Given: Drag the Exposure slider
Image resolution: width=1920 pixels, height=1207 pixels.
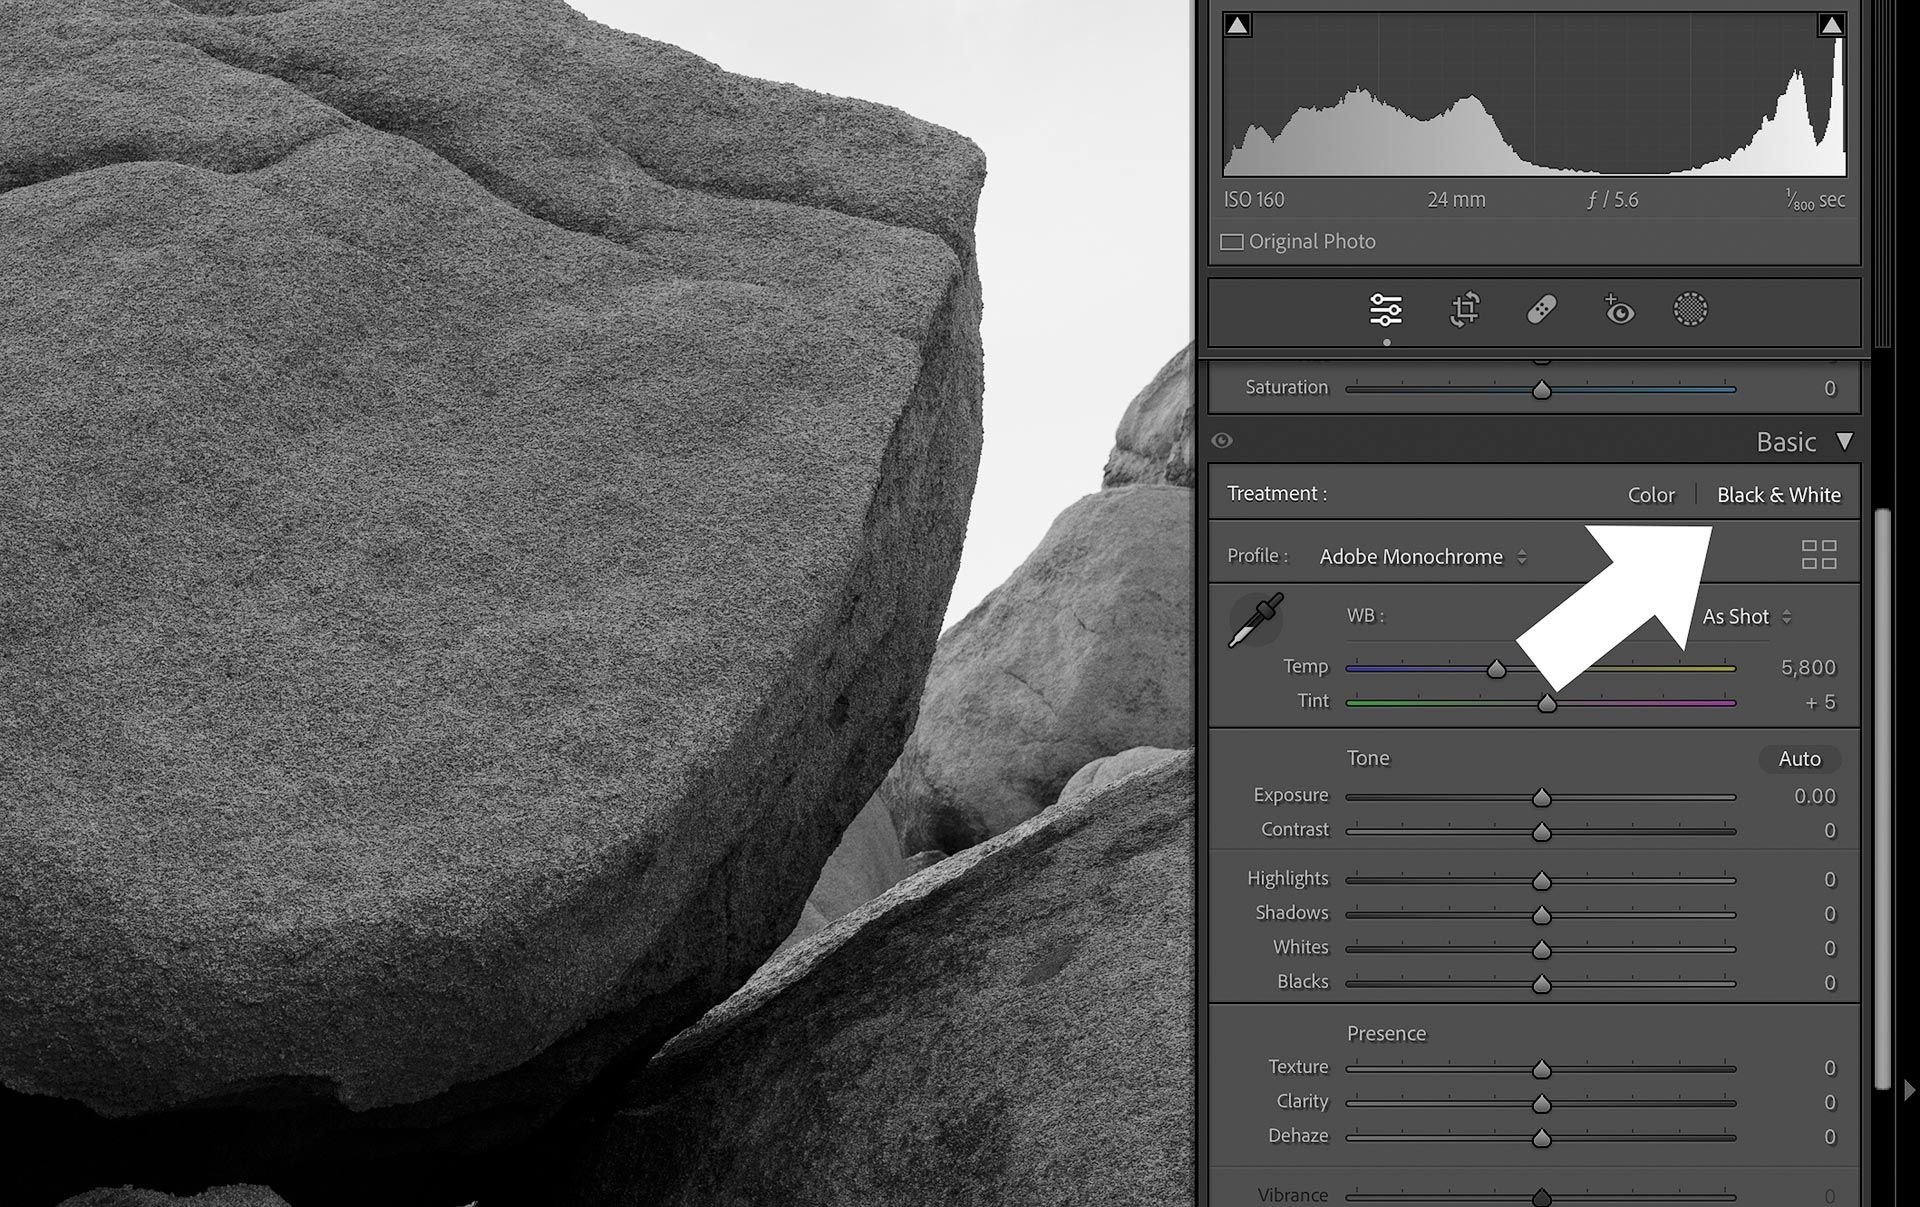Looking at the screenshot, I should click(x=1542, y=795).
